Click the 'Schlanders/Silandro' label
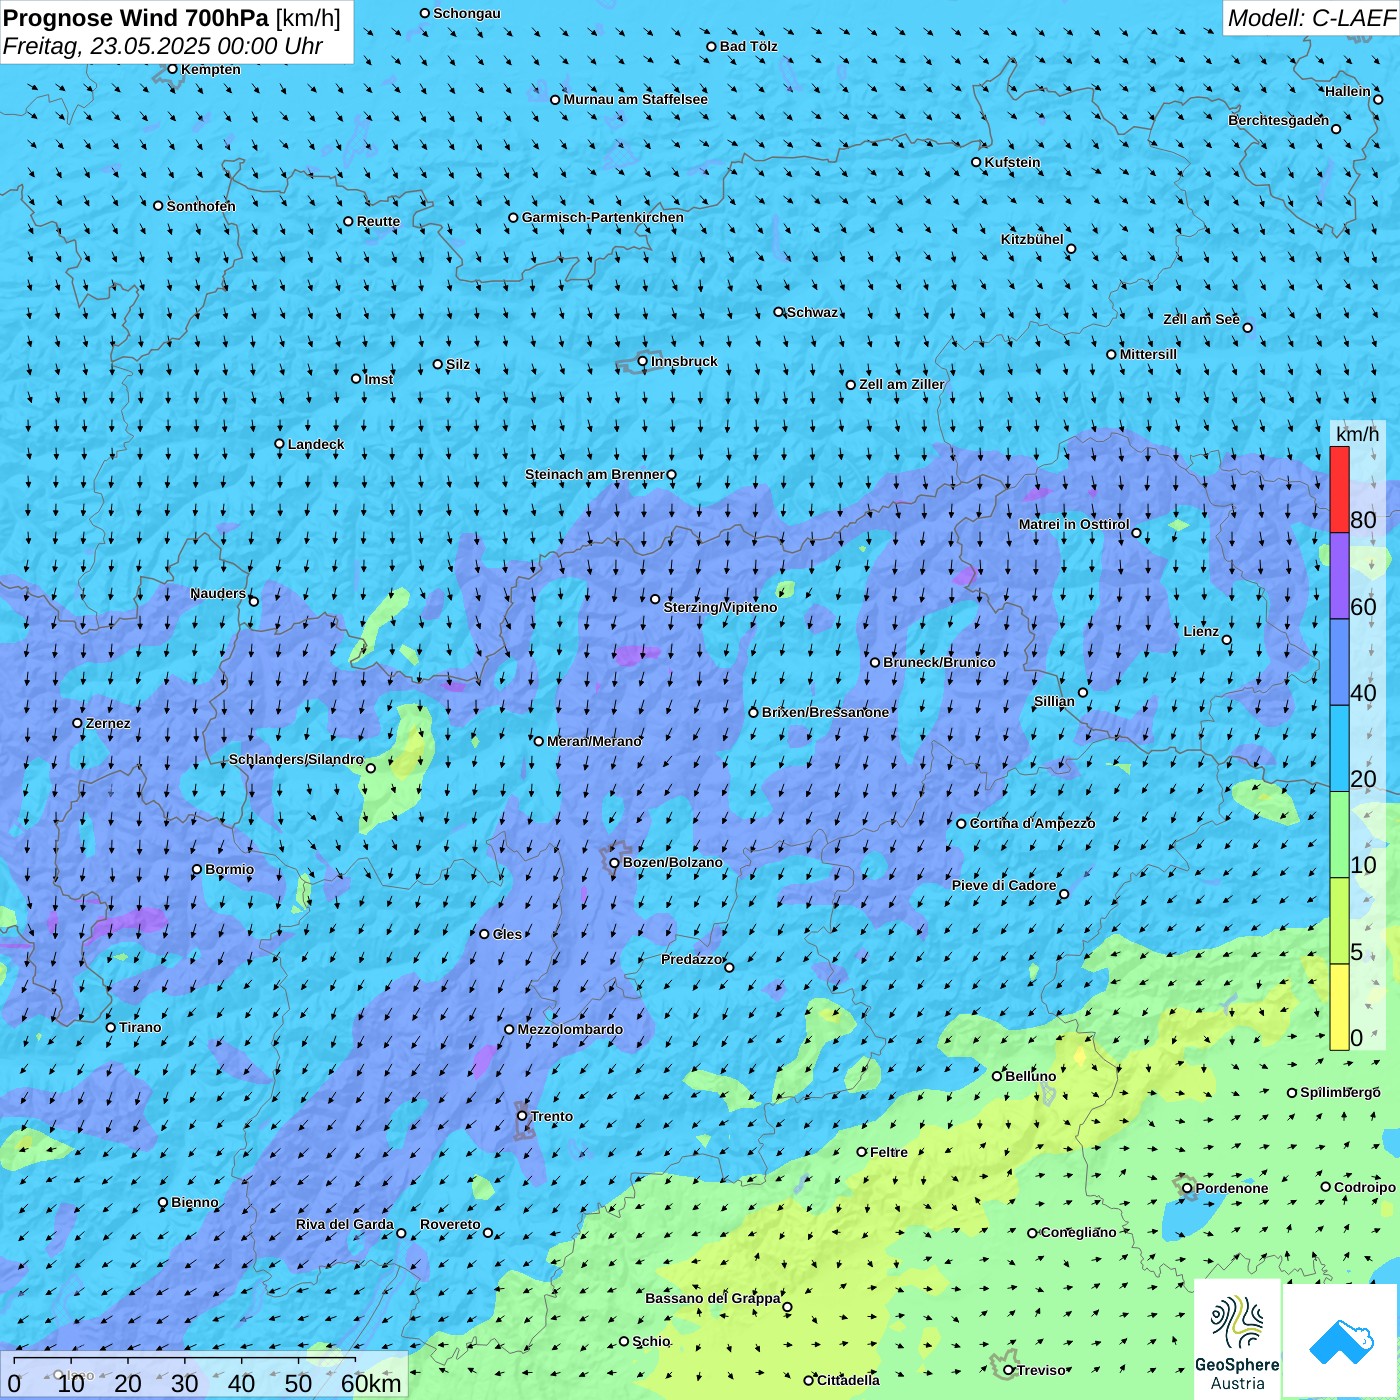The image size is (1400, 1400). pos(296,759)
